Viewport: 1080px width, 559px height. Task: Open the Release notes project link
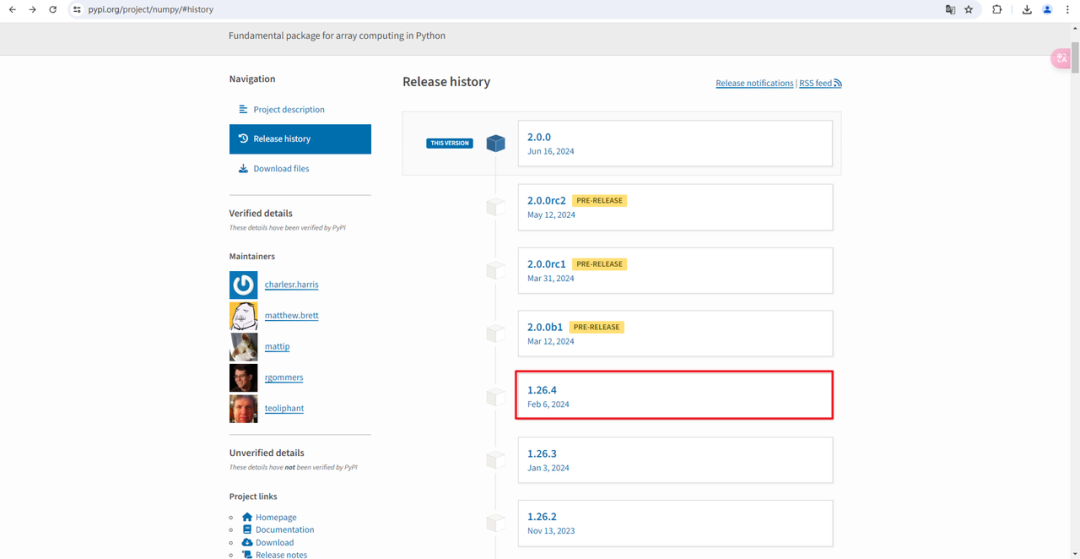coord(282,554)
